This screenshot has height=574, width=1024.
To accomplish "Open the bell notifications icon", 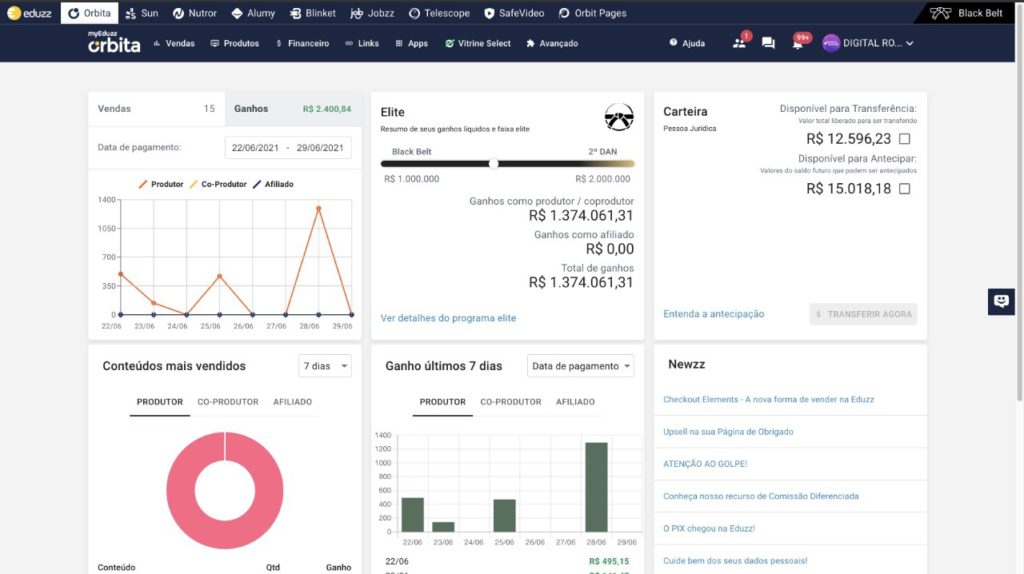I will [797, 44].
